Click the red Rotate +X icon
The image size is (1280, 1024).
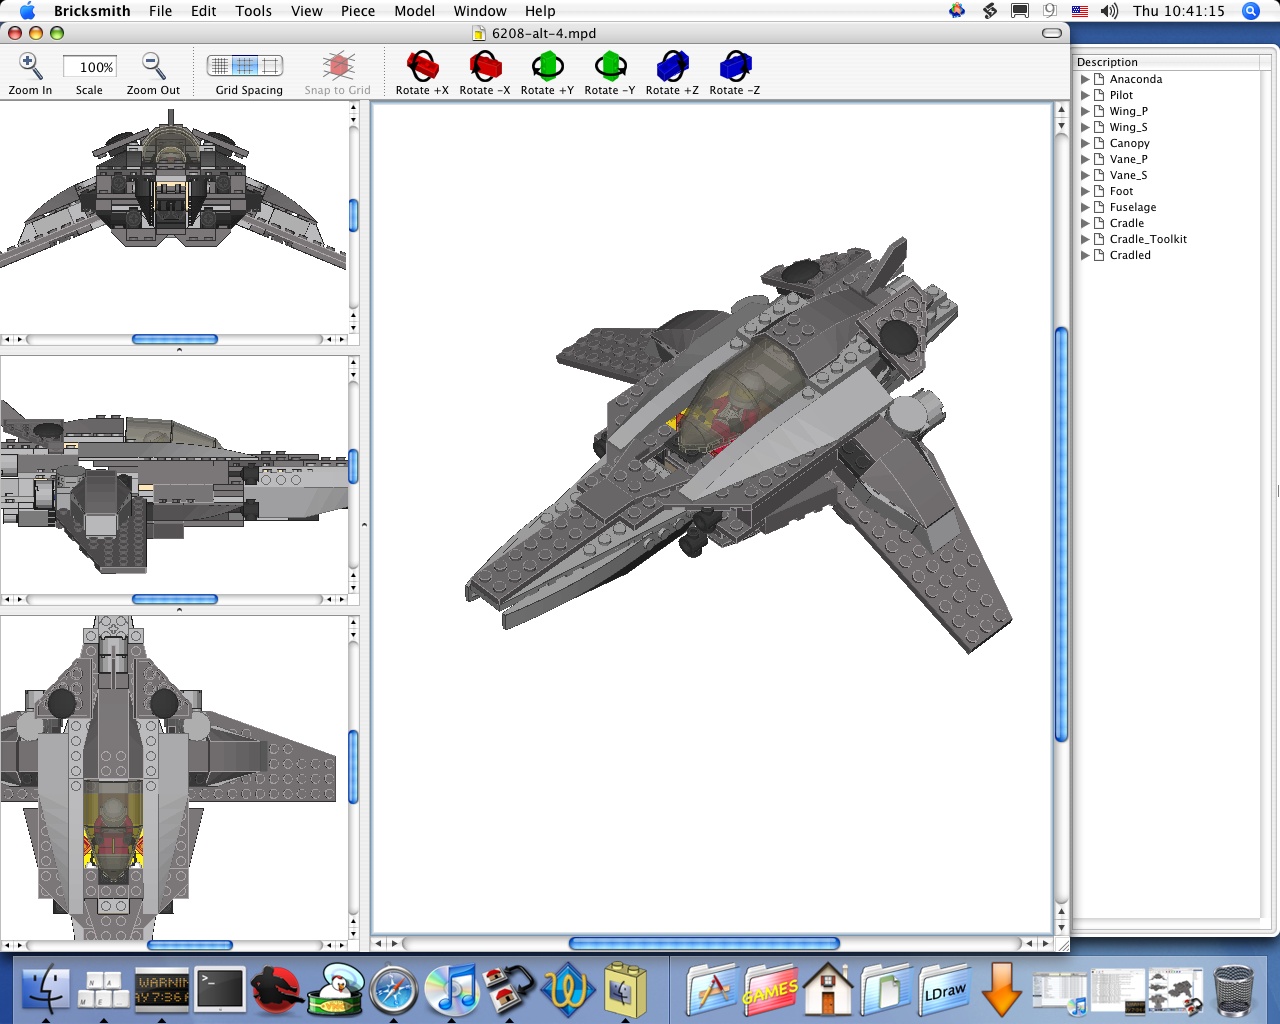[422, 67]
